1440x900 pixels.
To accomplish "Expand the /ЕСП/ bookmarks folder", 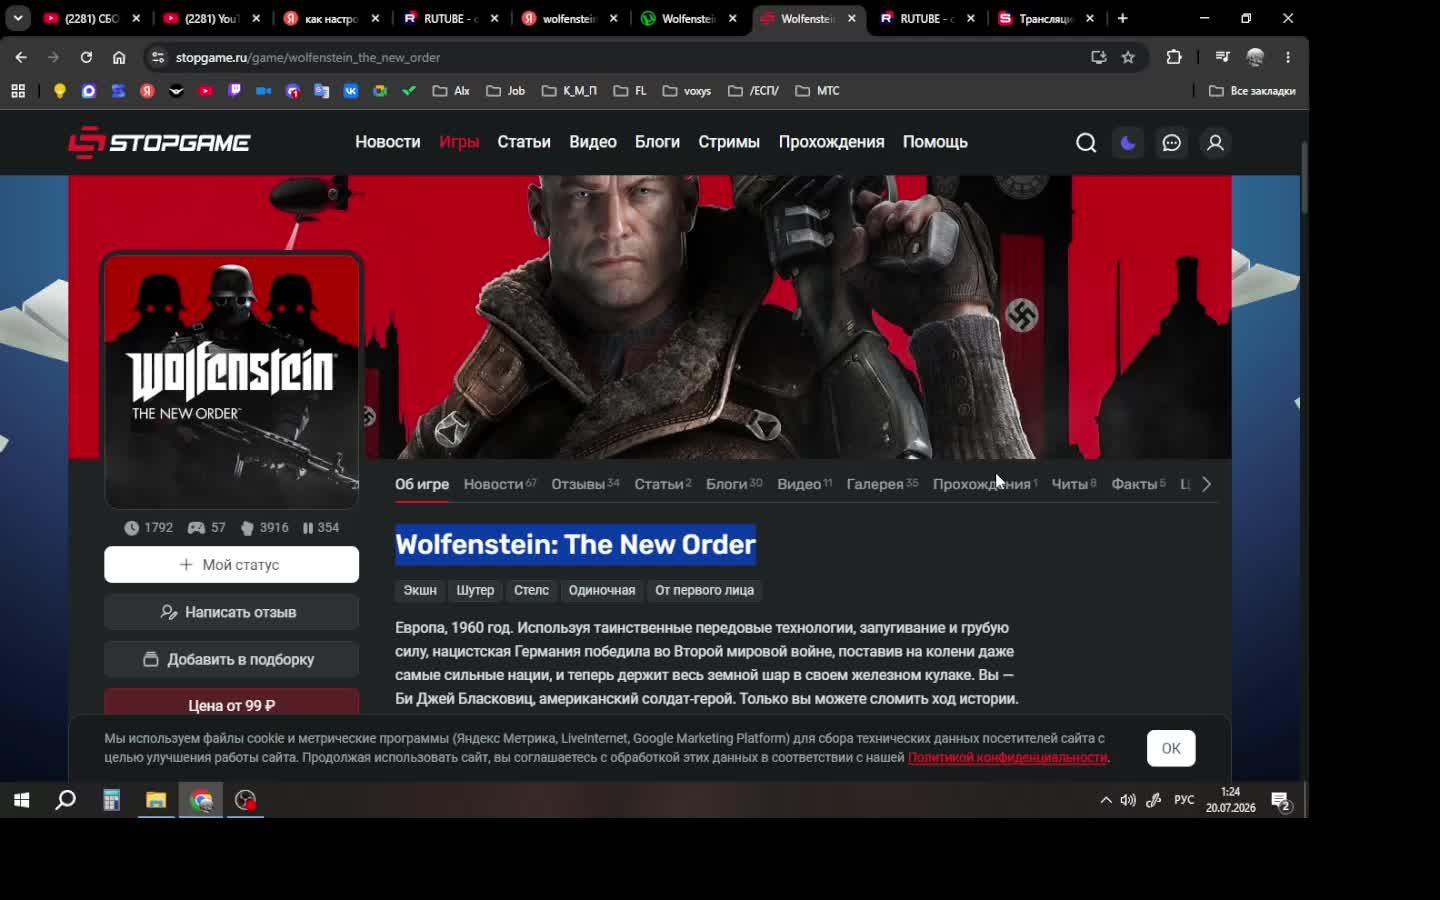I will click(x=754, y=91).
